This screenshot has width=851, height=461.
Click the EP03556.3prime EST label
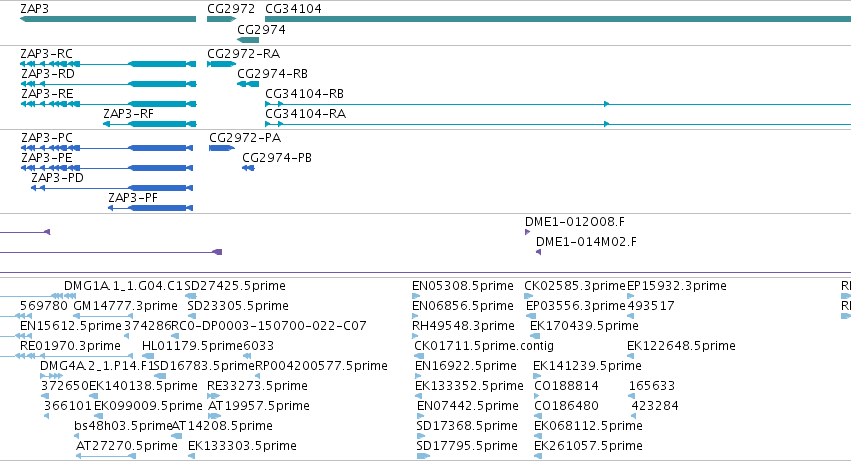[x=576, y=306]
